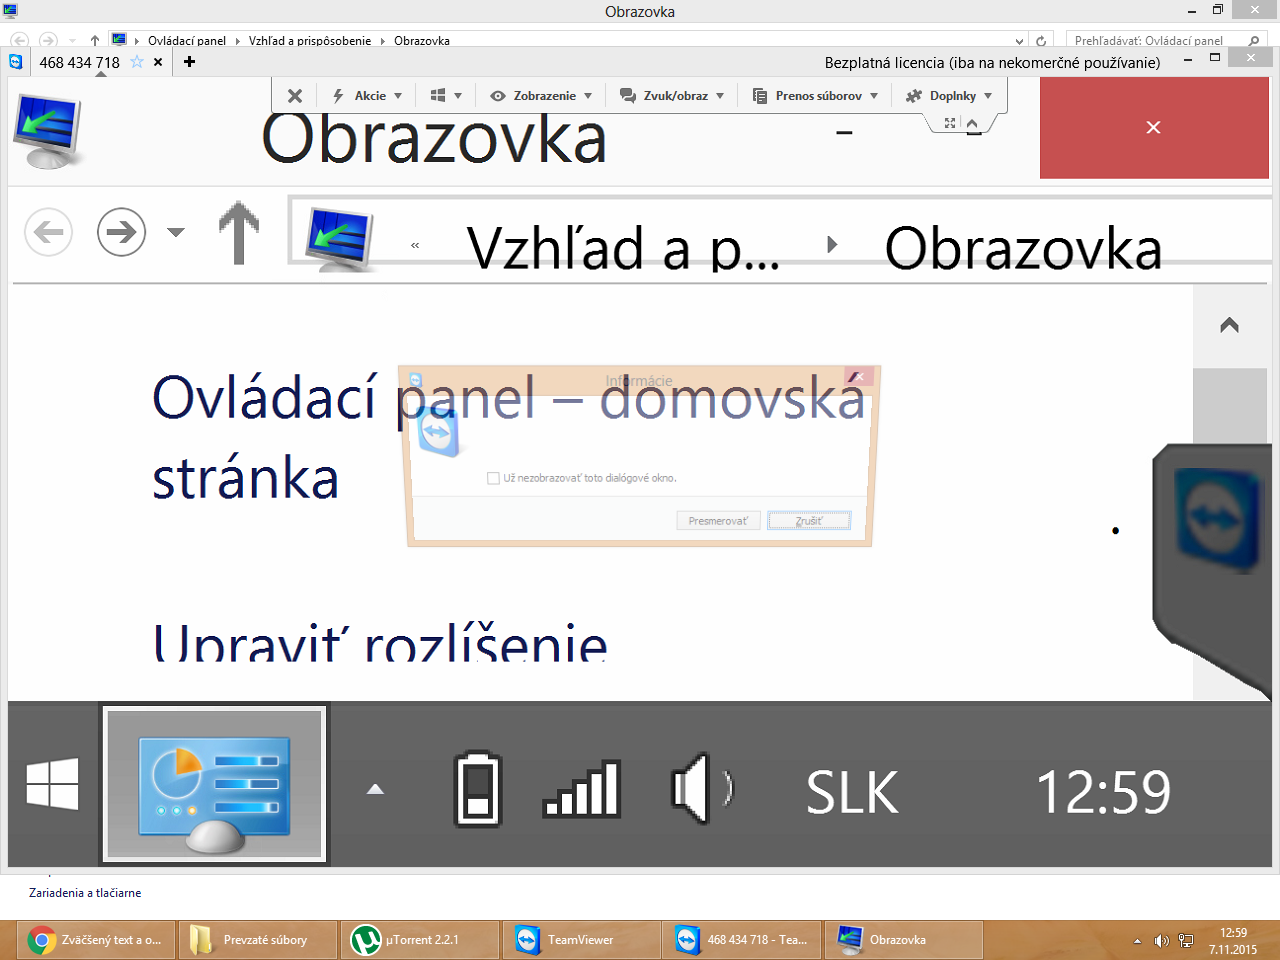
Task: Open the Zvuk/obraz menu
Action: [672, 96]
